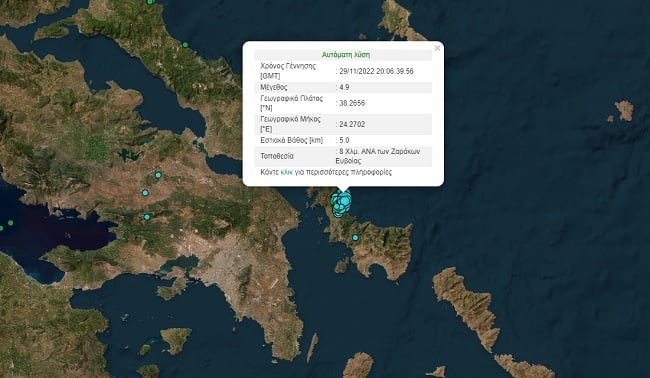Select the 'Εστιακό Βάθος [km]' label
The height and width of the screenshot is (378, 650).
coord(291,140)
